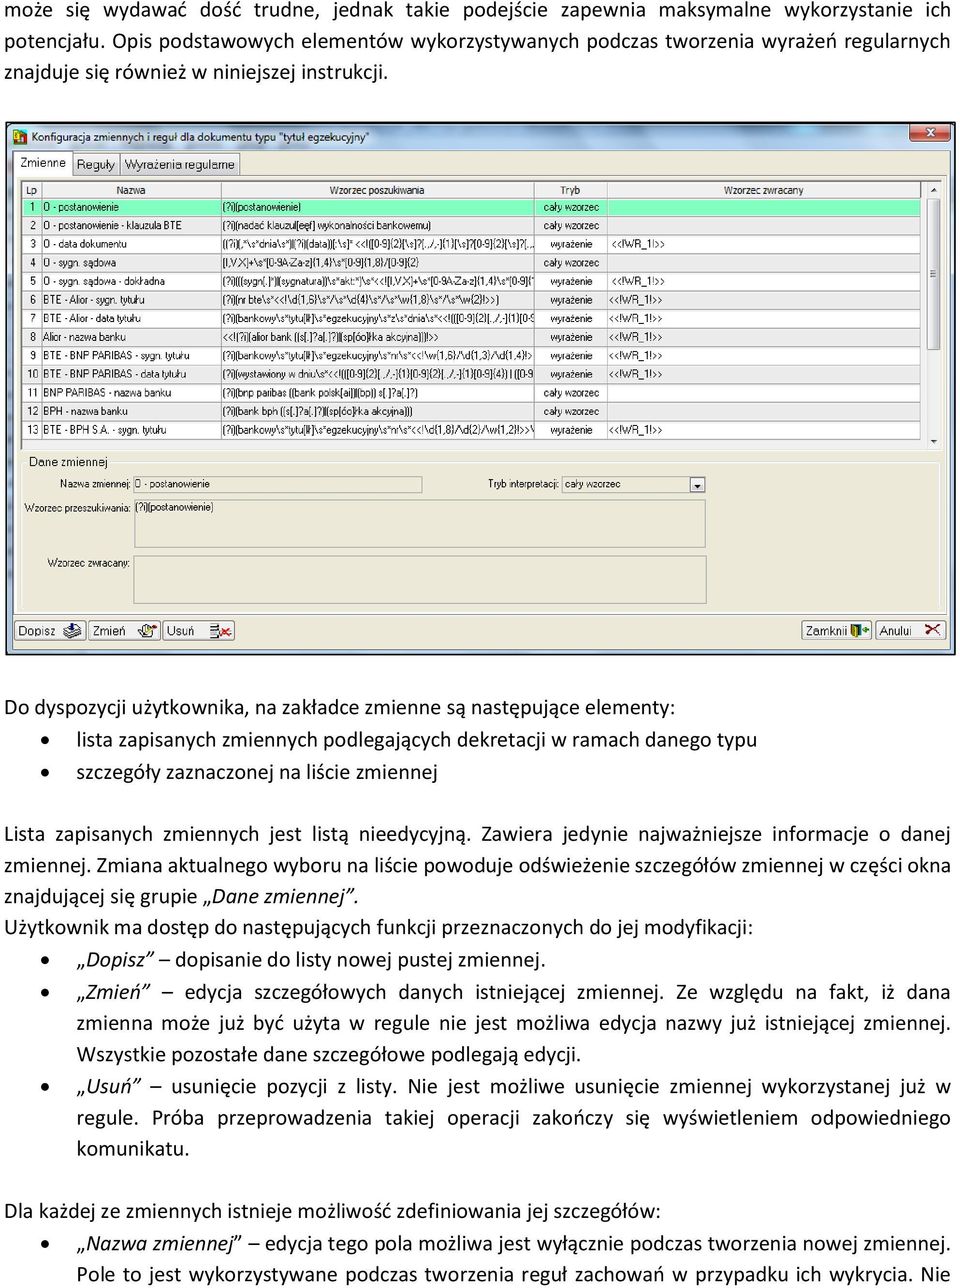Click the variables list vertical scrollbar

click(934, 314)
